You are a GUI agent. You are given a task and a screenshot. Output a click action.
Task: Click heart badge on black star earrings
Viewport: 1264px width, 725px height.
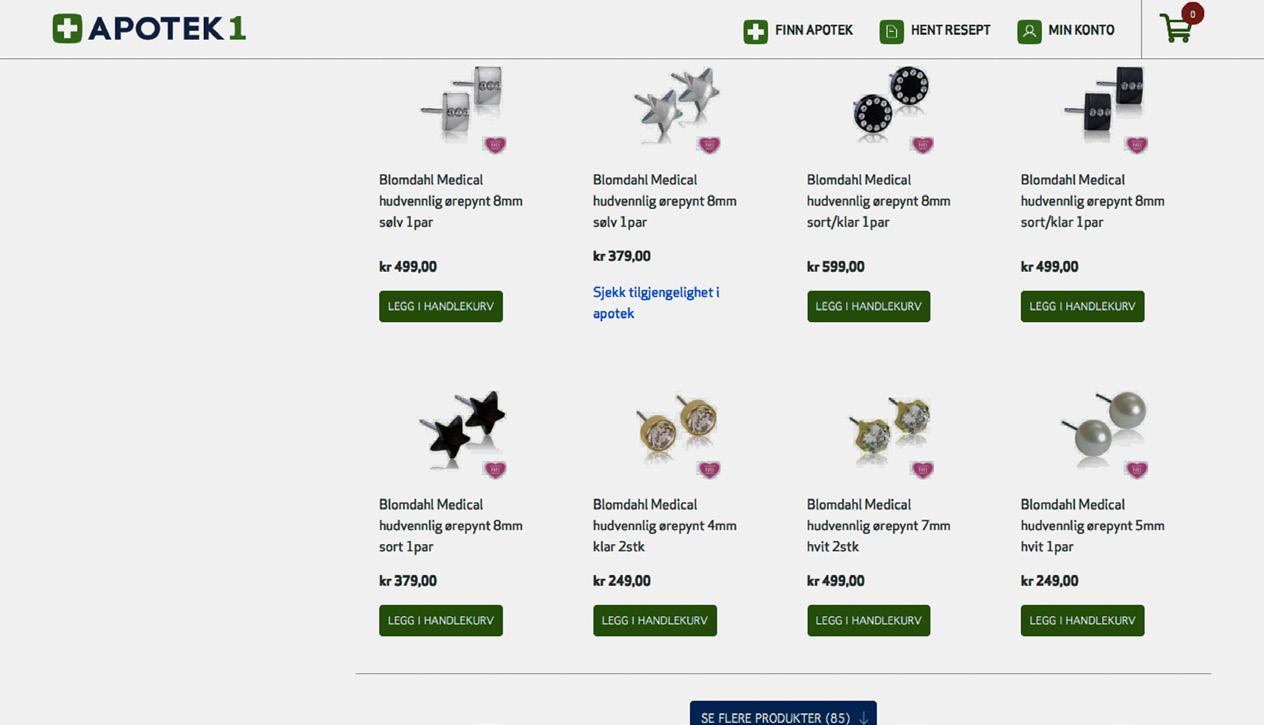(494, 469)
